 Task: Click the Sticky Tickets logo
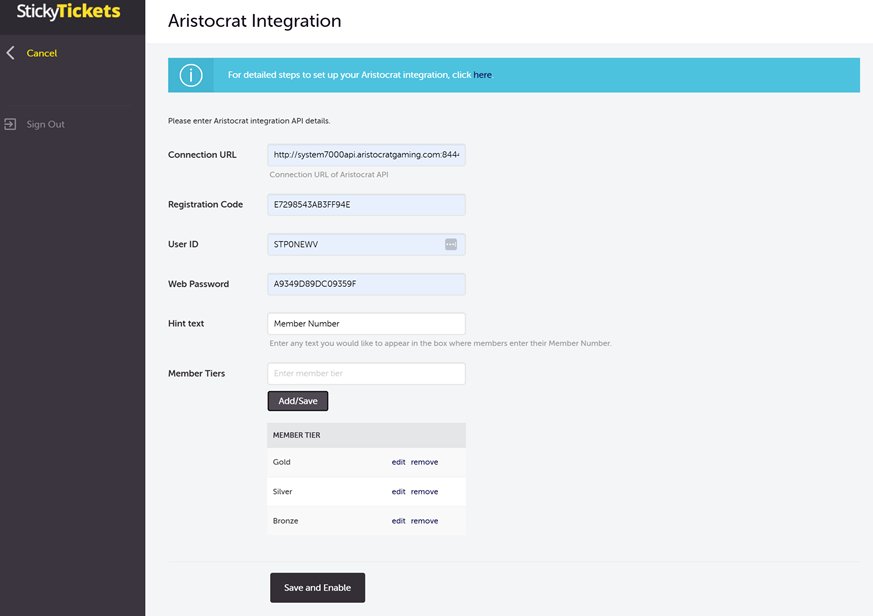[x=68, y=13]
